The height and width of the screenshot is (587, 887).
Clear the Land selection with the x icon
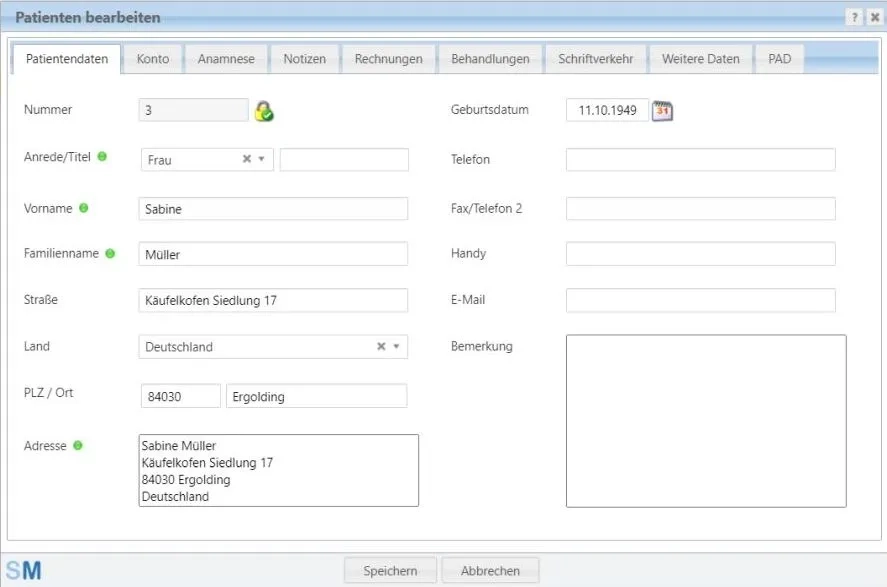381,347
